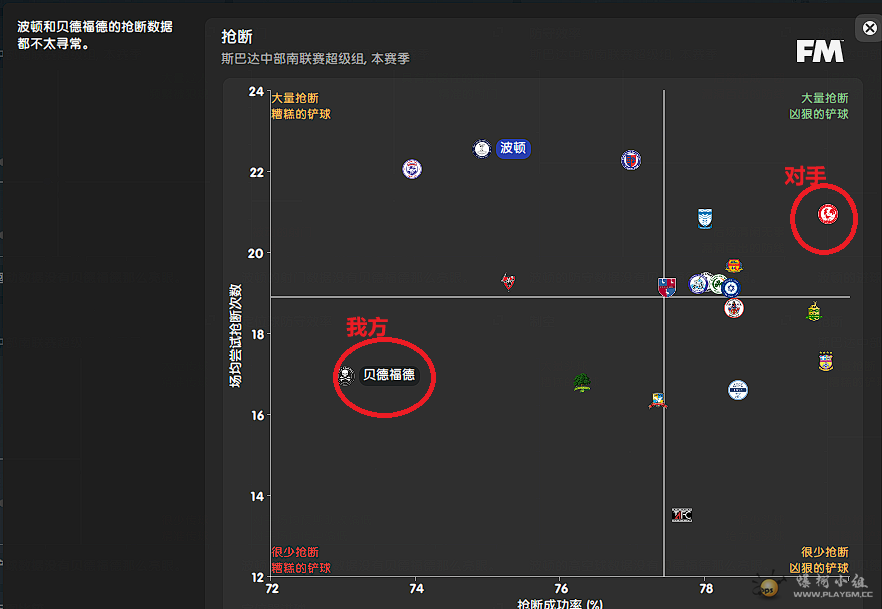Viewport: 882px width, 609px height.
Task: Click the green 大量抢断 凶狠的铲球 quadrant label
Action: (x=818, y=106)
